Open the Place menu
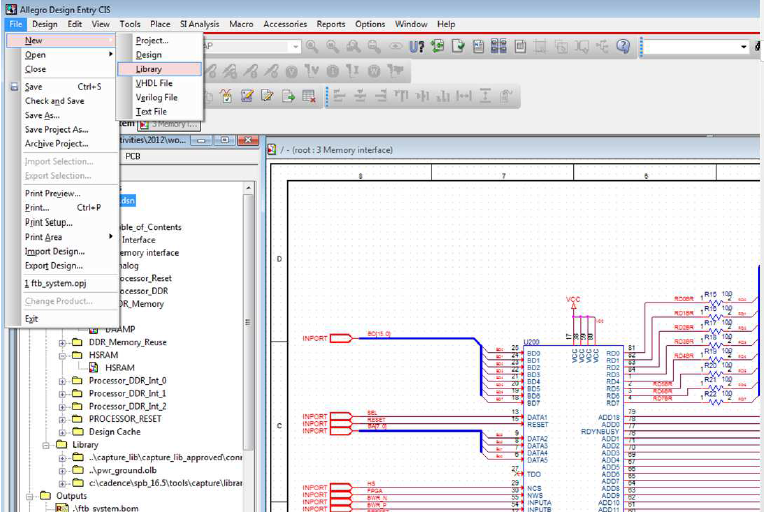Screen dimensions: 764x512 point(160,24)
